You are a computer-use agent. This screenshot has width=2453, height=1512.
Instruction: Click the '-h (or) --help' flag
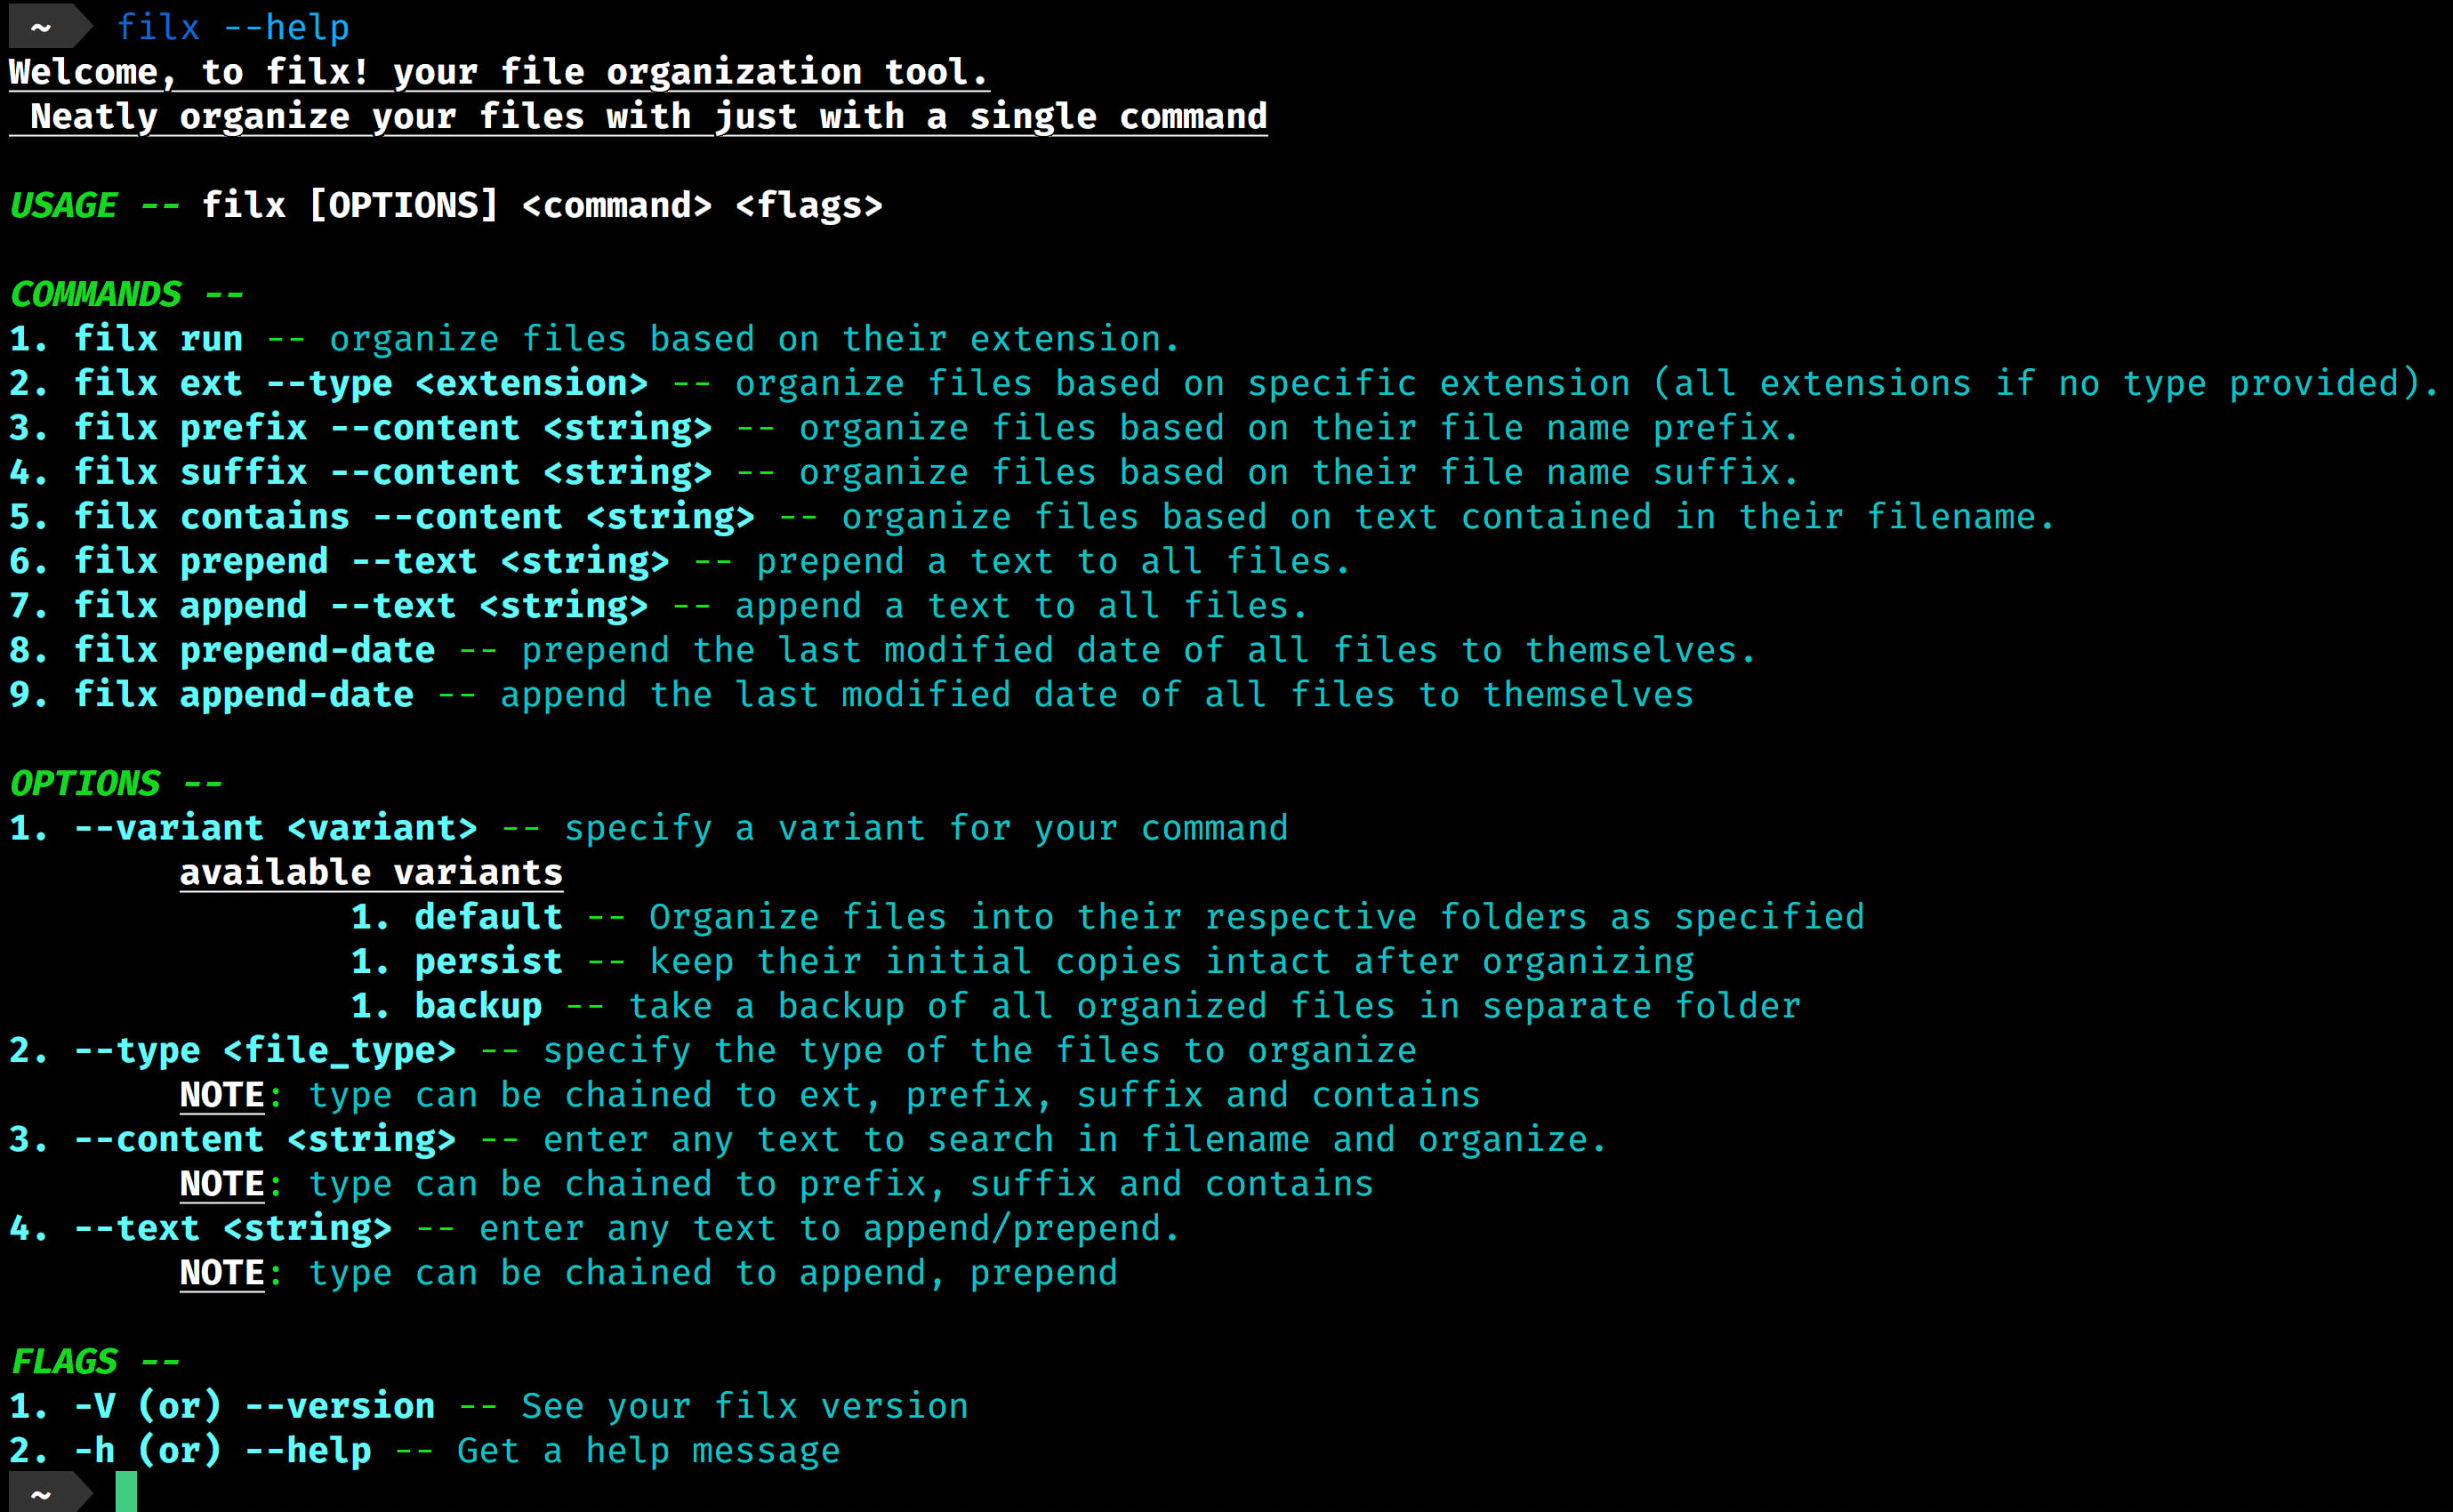(222, 1450)
